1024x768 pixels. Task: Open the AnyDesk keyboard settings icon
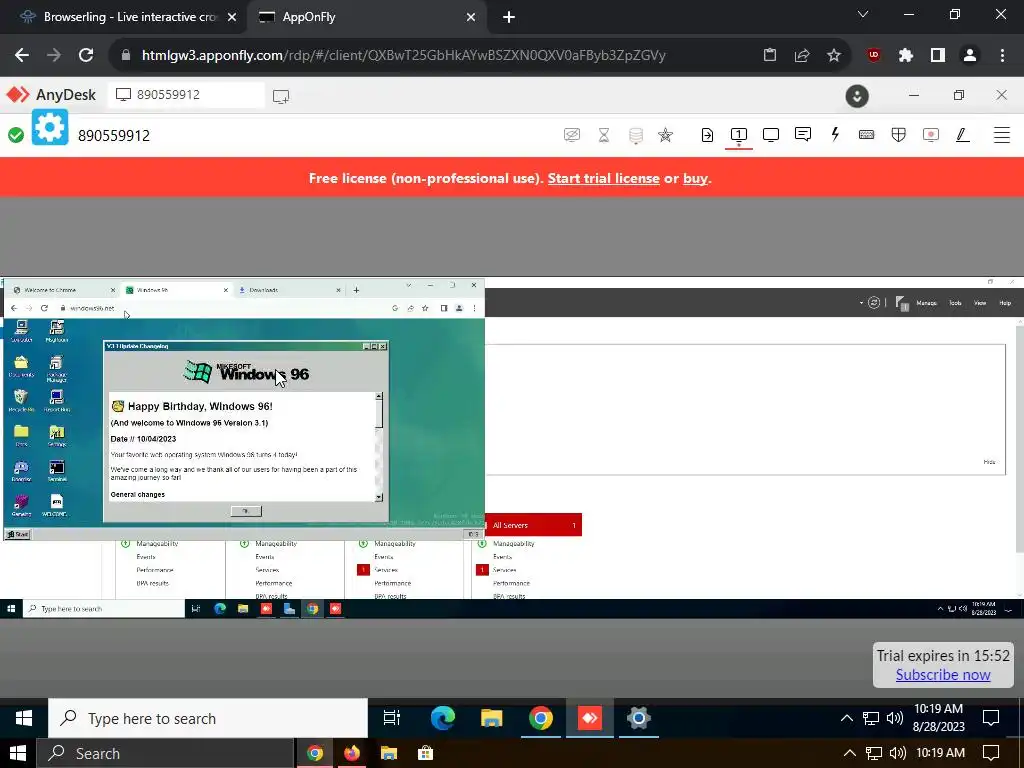[867, 135]
